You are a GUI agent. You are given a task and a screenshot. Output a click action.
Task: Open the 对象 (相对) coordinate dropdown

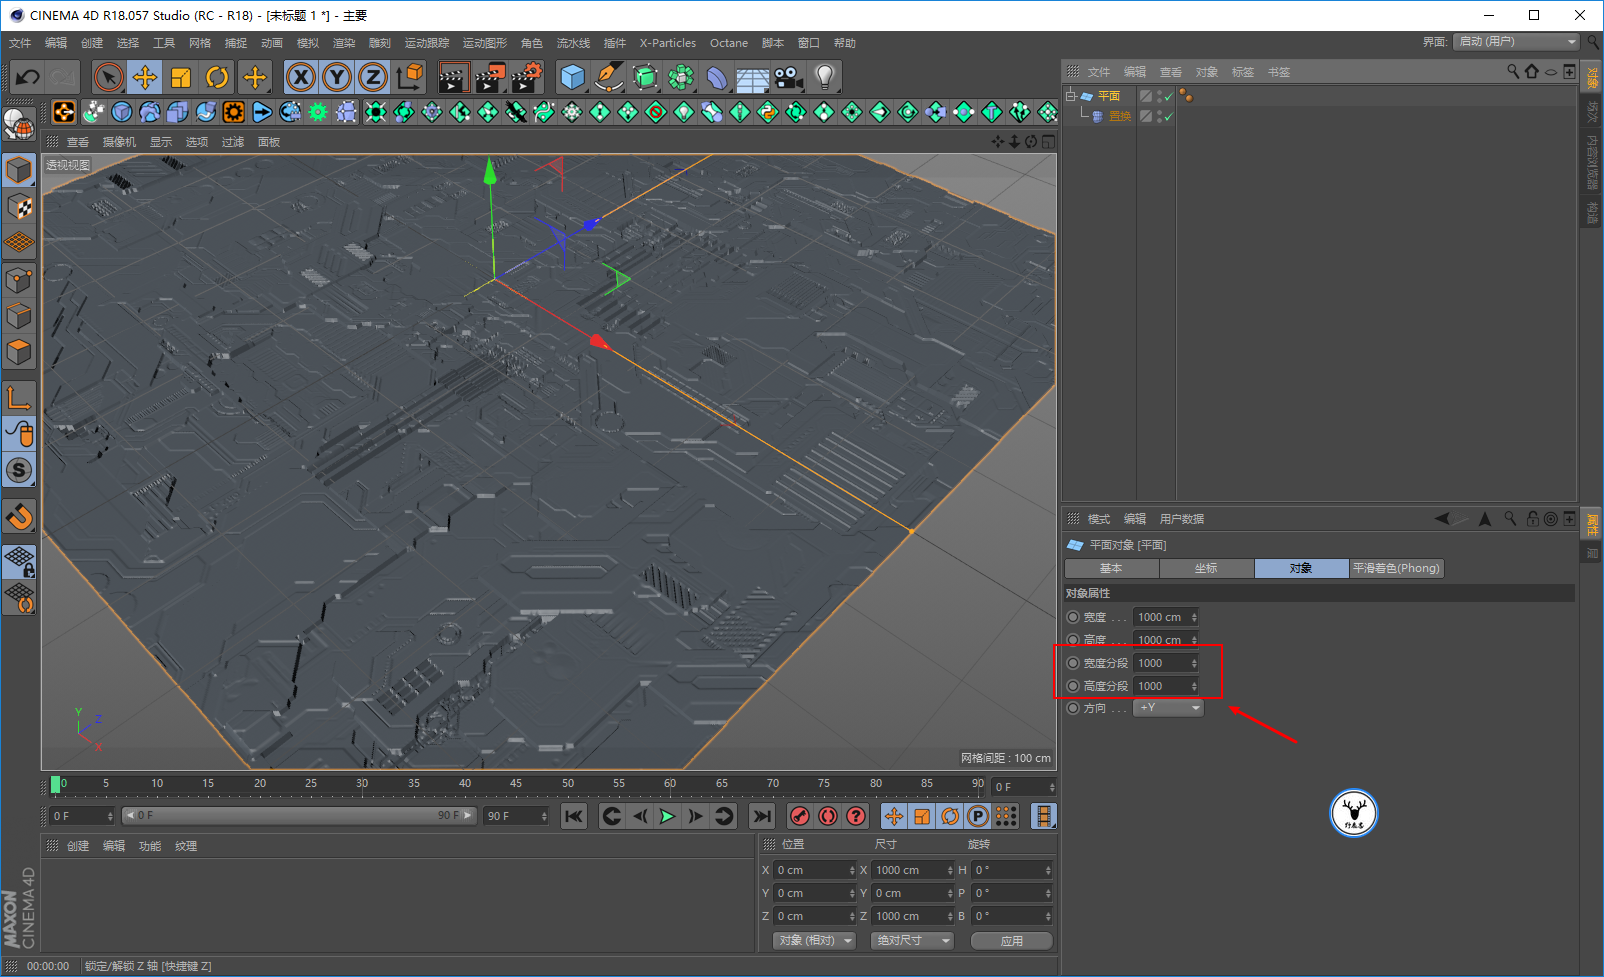coord(815,941)
